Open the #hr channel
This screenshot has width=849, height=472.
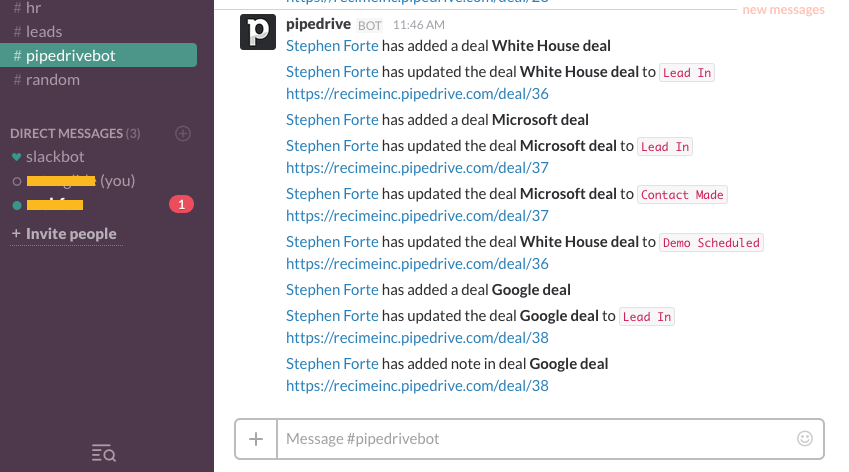coord(34,8)
